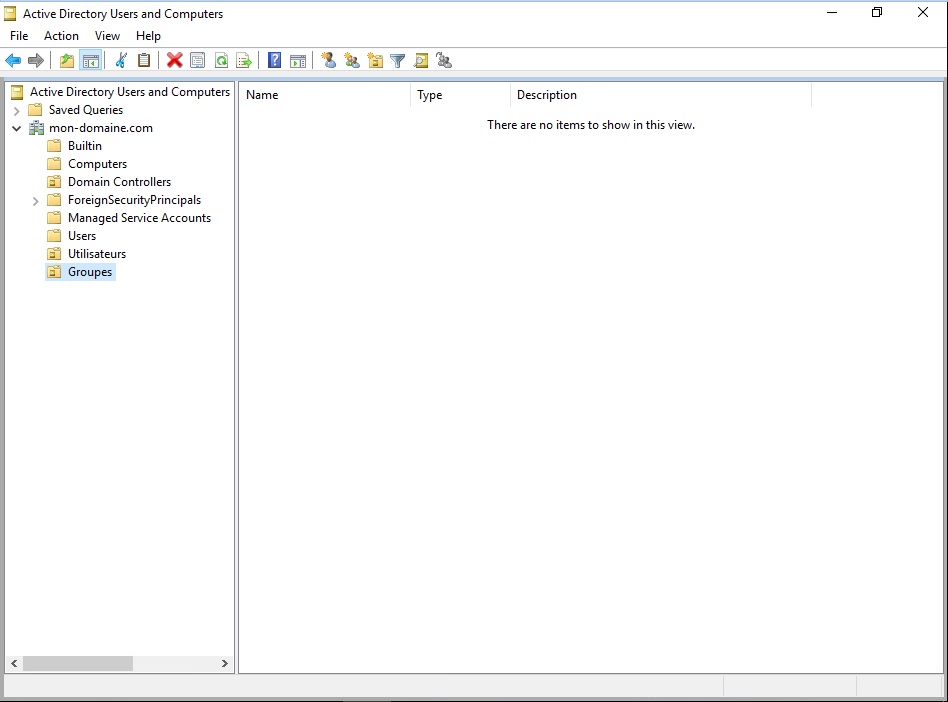Click the Cut scissors icon
Screen dimensions: 948x702
click(x=121, y=60)
